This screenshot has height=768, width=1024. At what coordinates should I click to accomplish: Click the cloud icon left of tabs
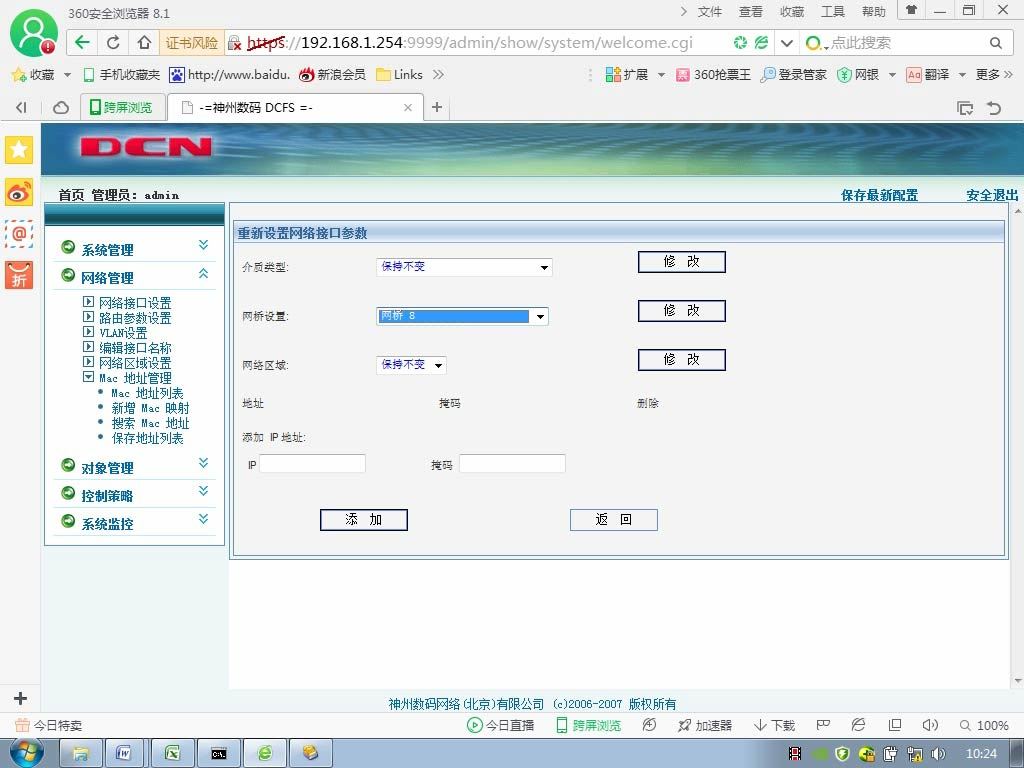(61, 108)
